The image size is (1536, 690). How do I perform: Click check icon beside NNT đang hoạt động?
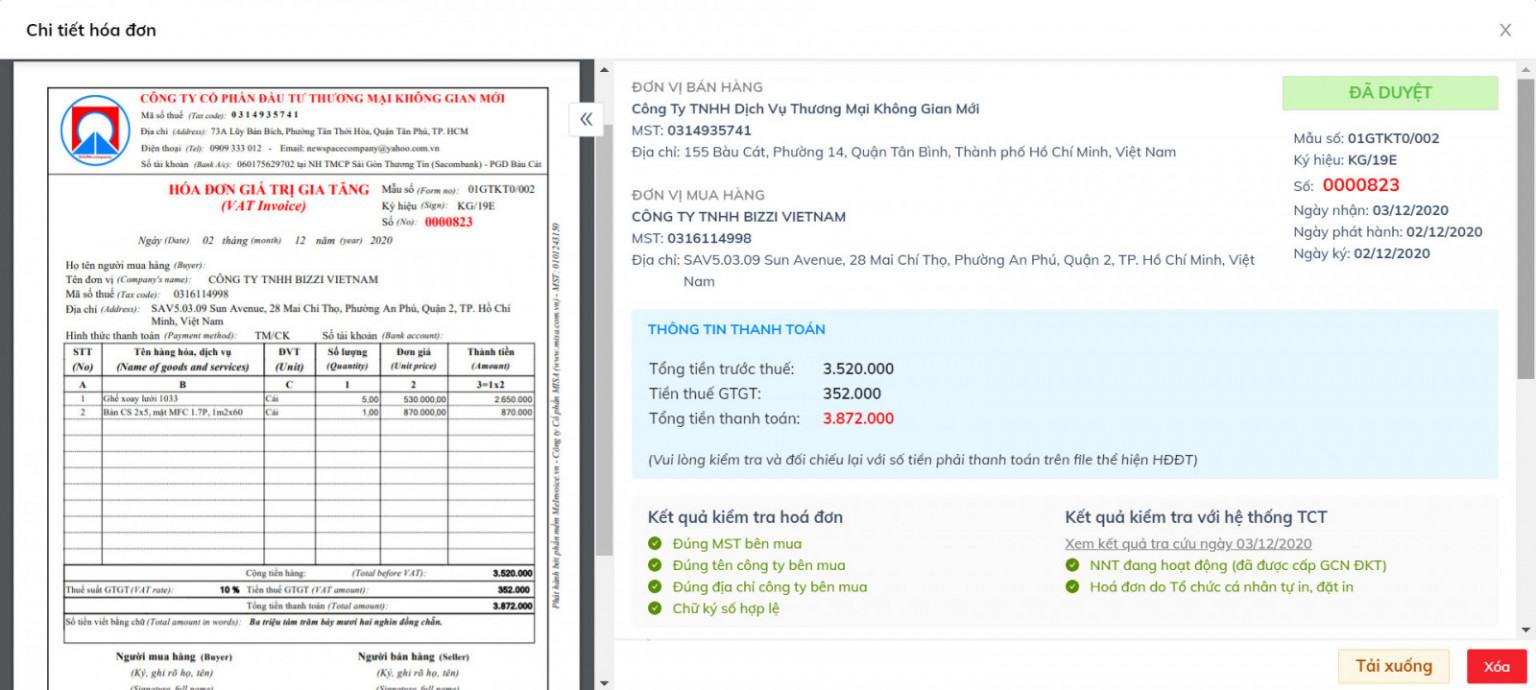point(1072,565)
